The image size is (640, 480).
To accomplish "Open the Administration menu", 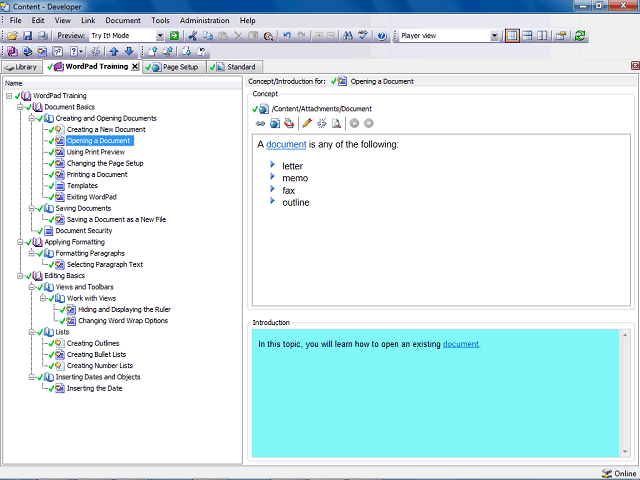I will [x=204, y=20].
